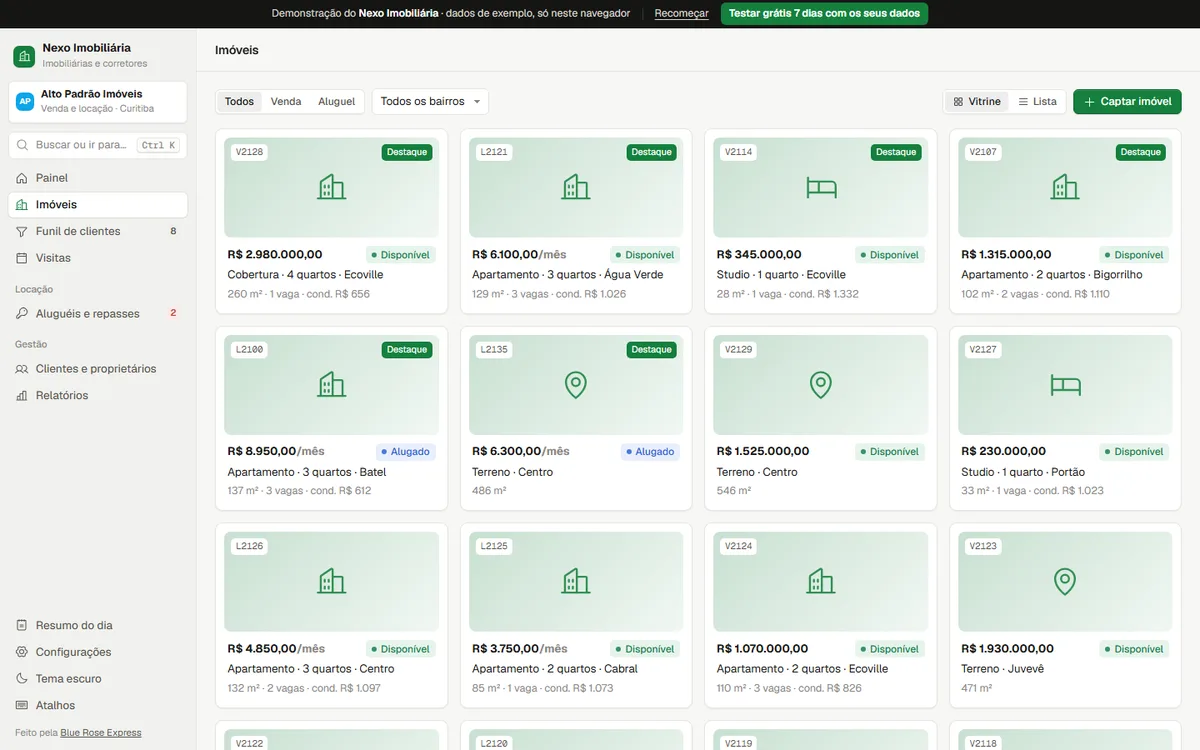Select the Todos filter tab
Viewport: 1200px width, 750px height.
(x=239, y=102)
